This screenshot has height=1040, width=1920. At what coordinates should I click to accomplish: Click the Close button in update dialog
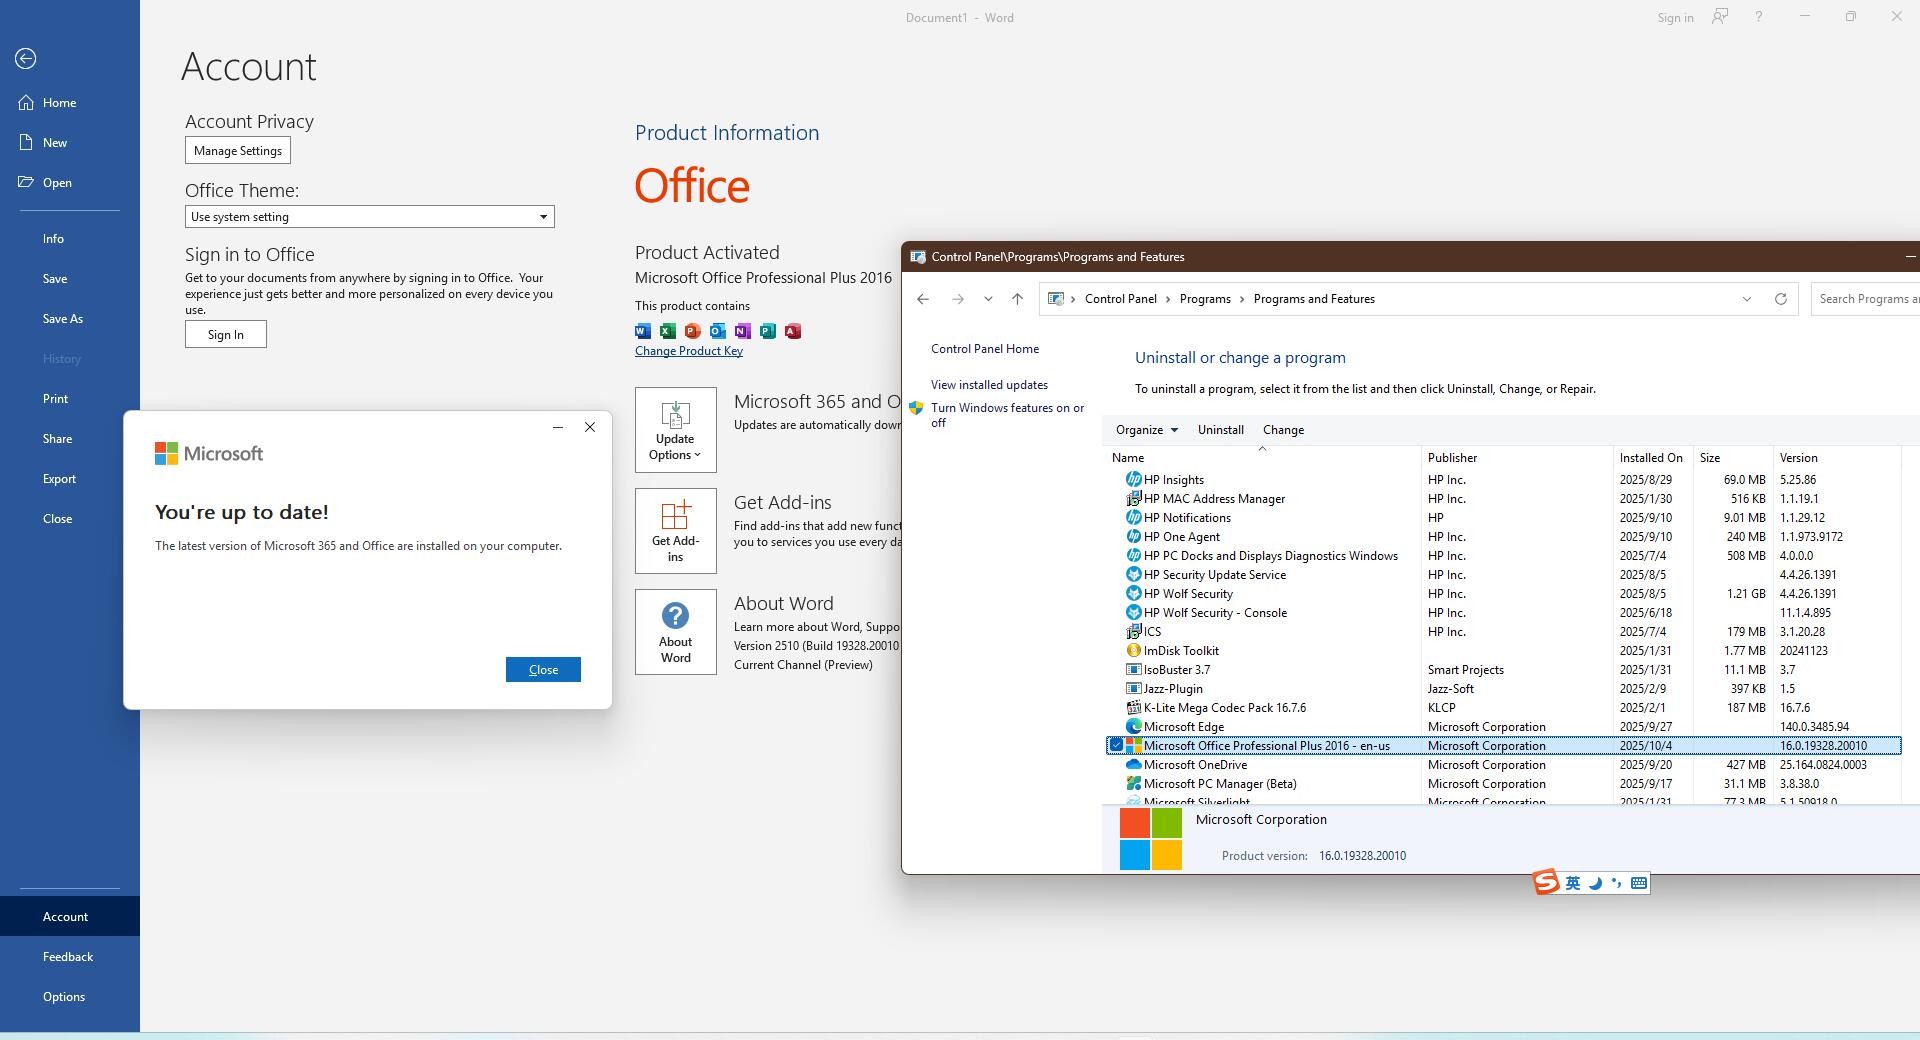(543, 670)
